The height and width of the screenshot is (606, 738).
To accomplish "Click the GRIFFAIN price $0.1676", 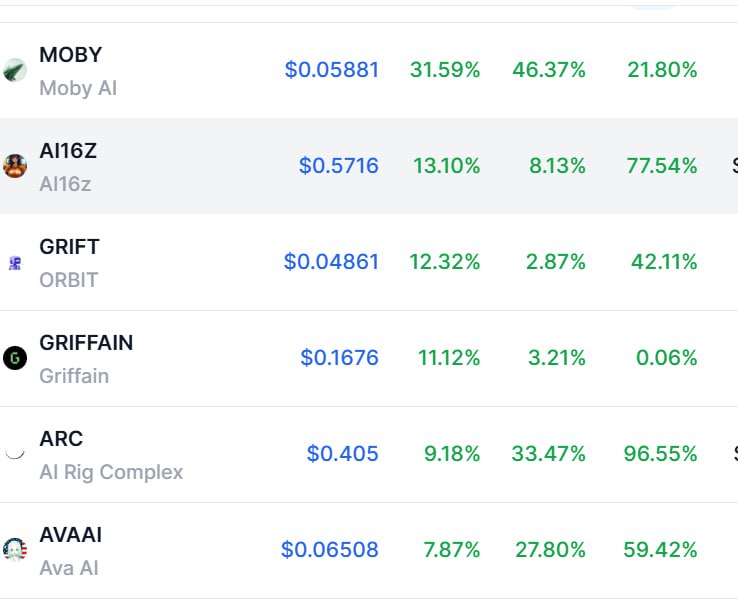I will point(339,358).
